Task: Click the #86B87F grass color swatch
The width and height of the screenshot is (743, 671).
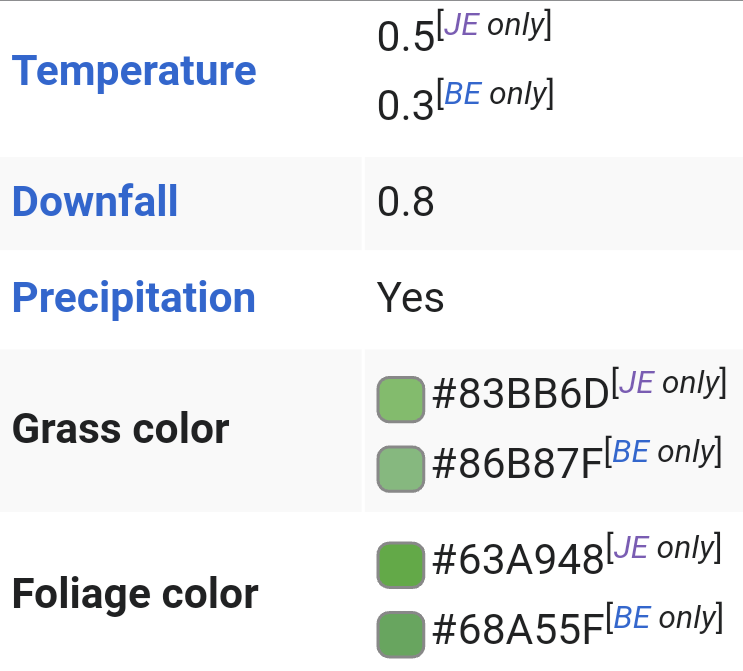Action: pos(401,468)
